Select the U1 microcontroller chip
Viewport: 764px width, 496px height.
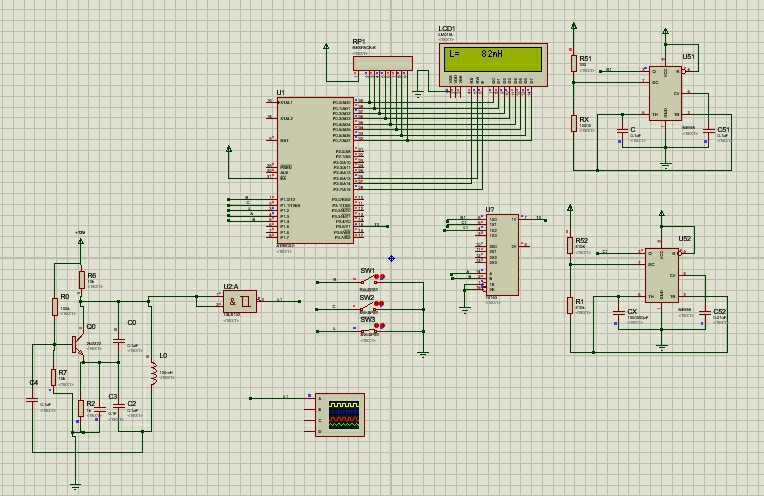pos(315,170)
